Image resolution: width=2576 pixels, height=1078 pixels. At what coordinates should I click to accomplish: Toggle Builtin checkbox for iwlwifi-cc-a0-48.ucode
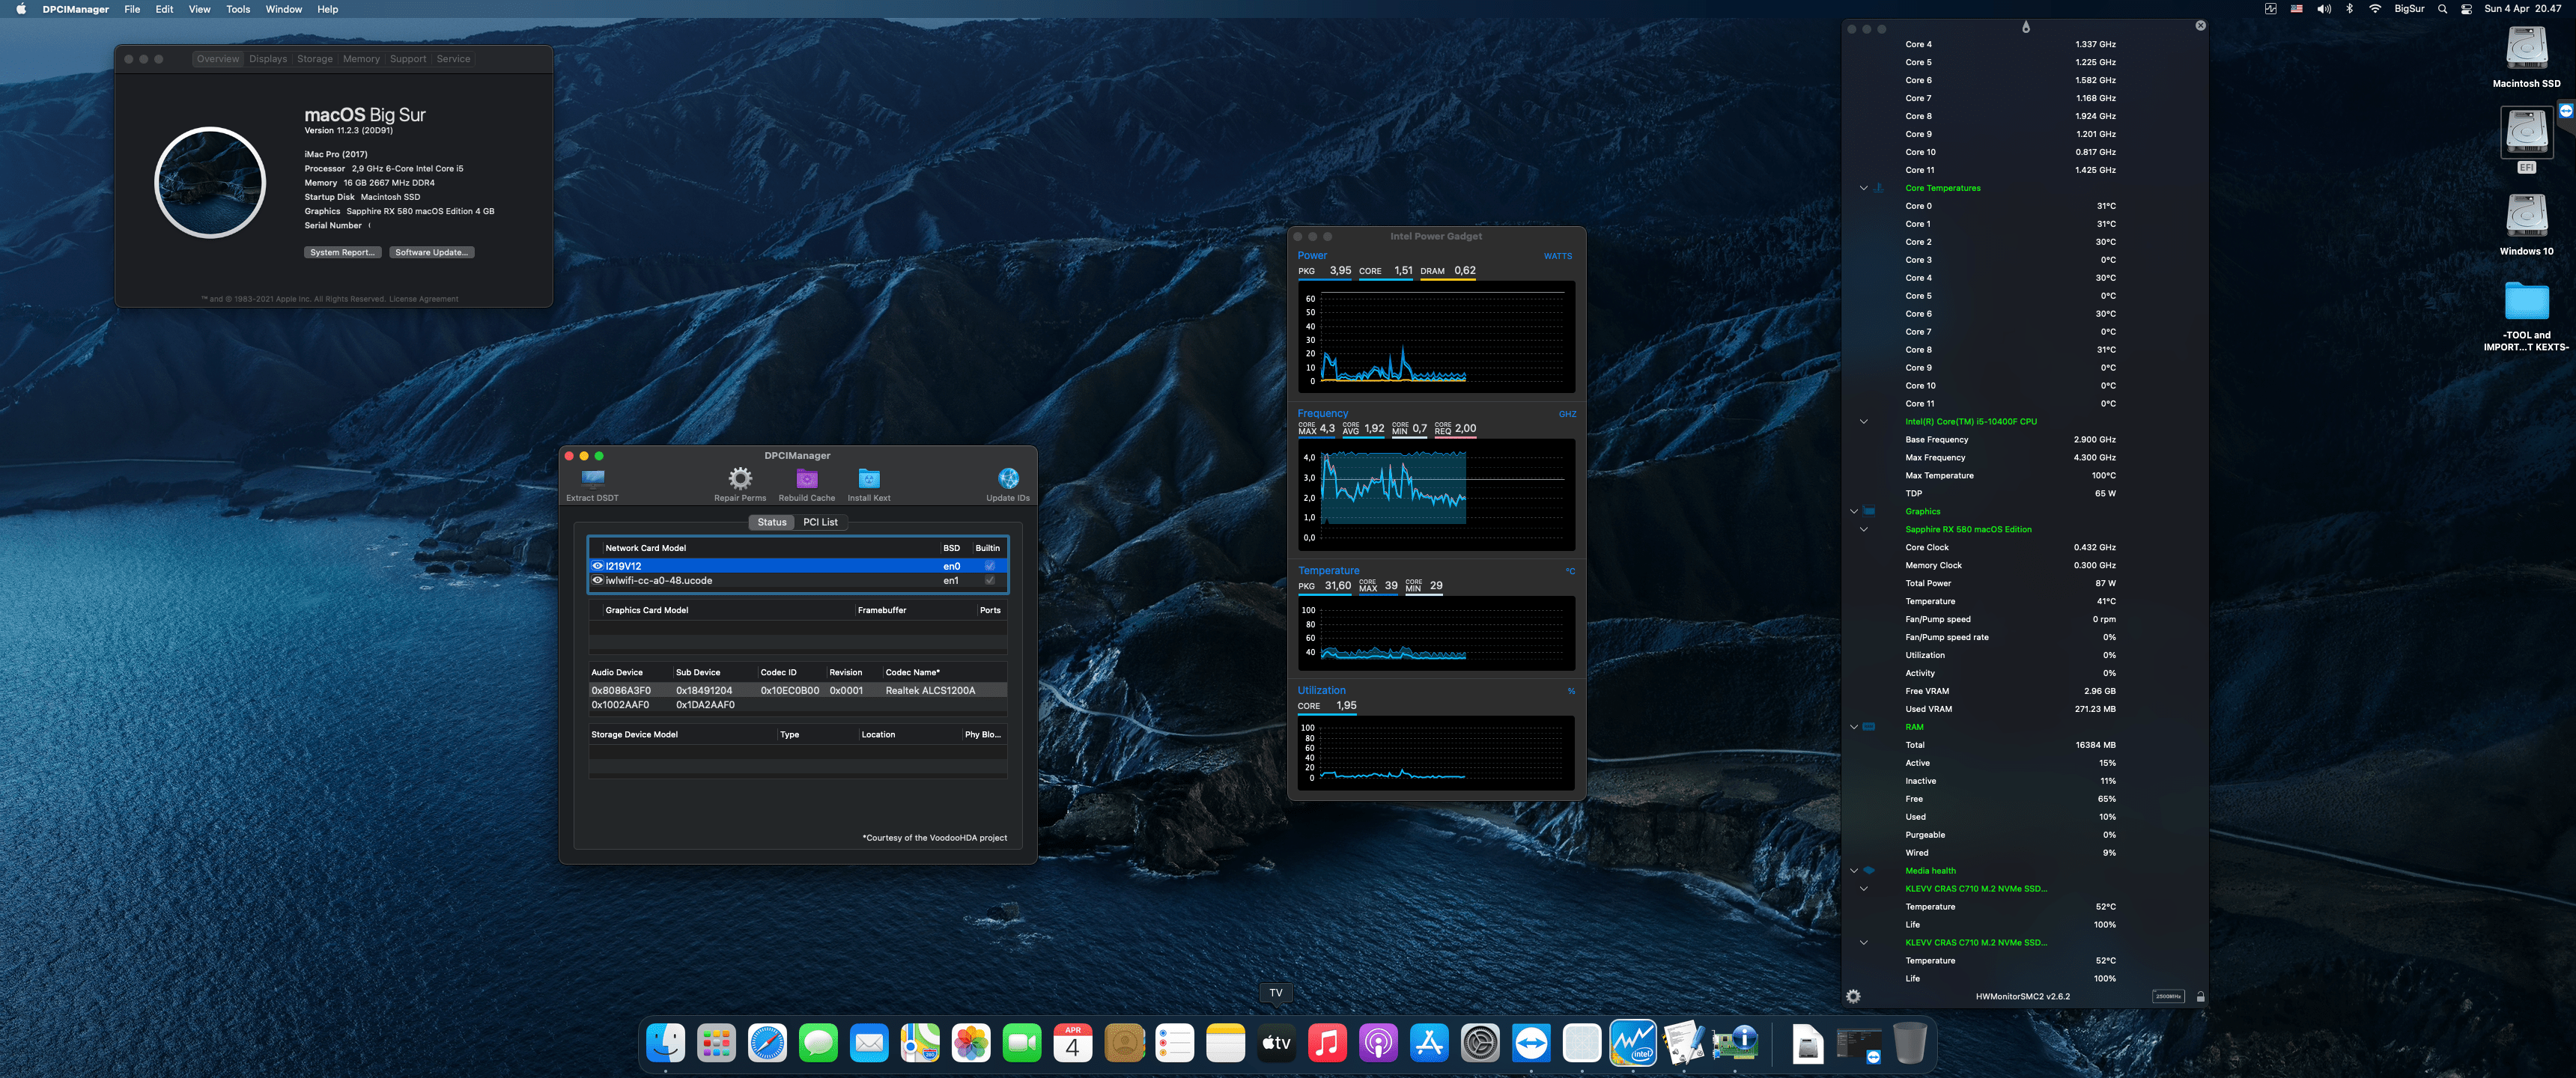tap(990, 580)
